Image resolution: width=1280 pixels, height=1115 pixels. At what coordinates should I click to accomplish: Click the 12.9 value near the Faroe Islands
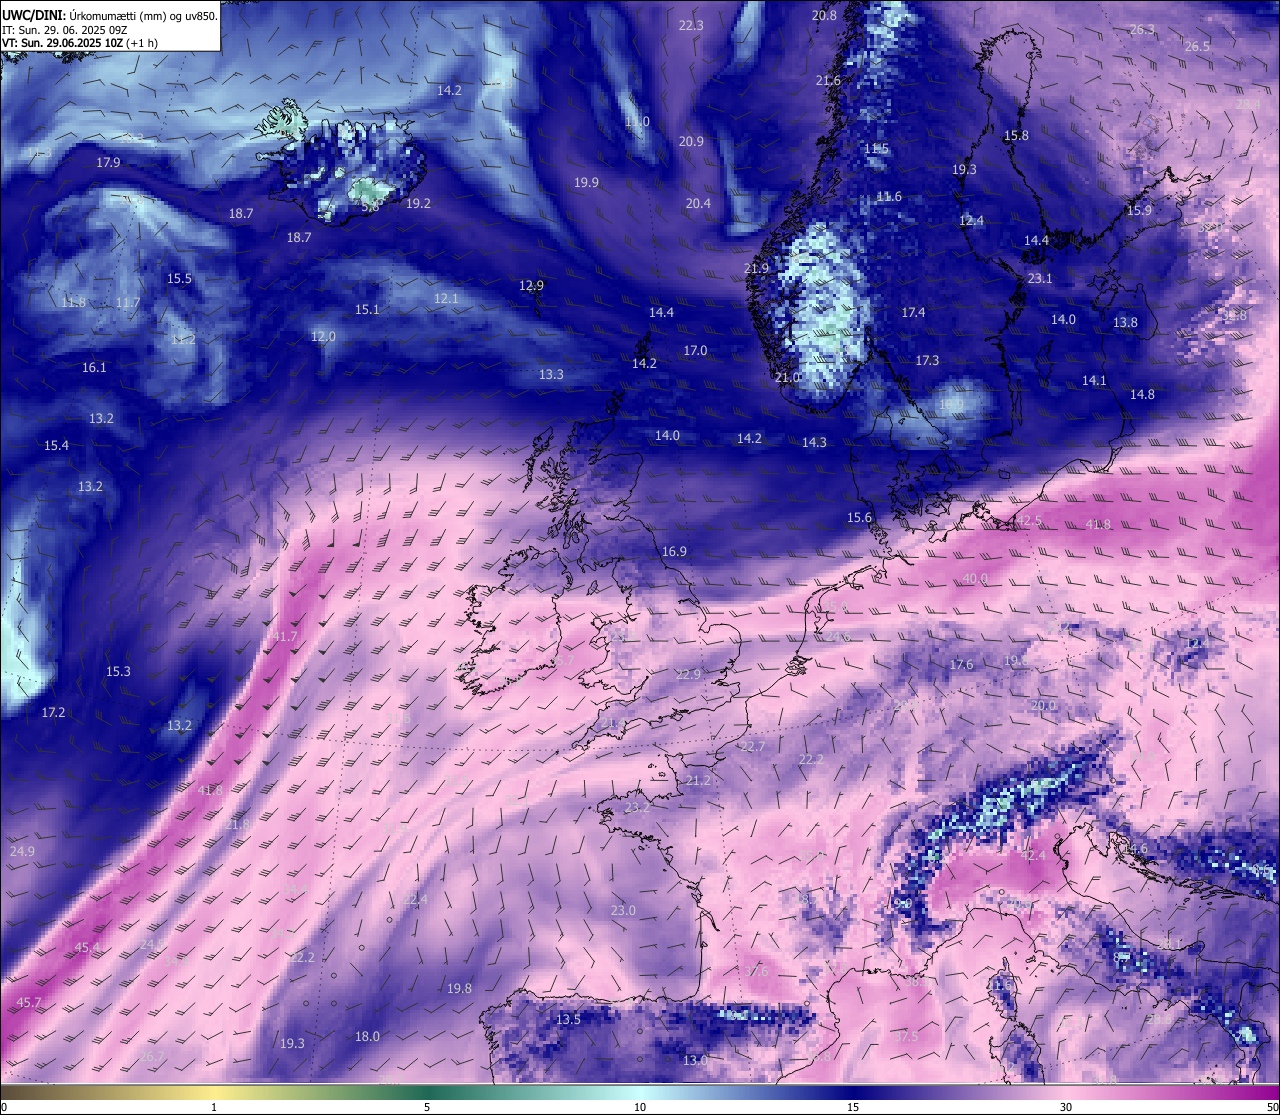[x=531, y=285]
